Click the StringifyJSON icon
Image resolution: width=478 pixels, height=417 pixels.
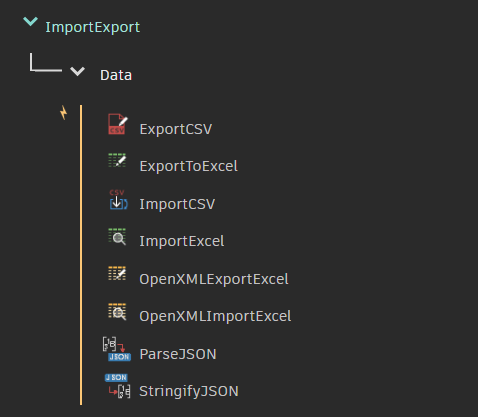click(x=117, y=386)
